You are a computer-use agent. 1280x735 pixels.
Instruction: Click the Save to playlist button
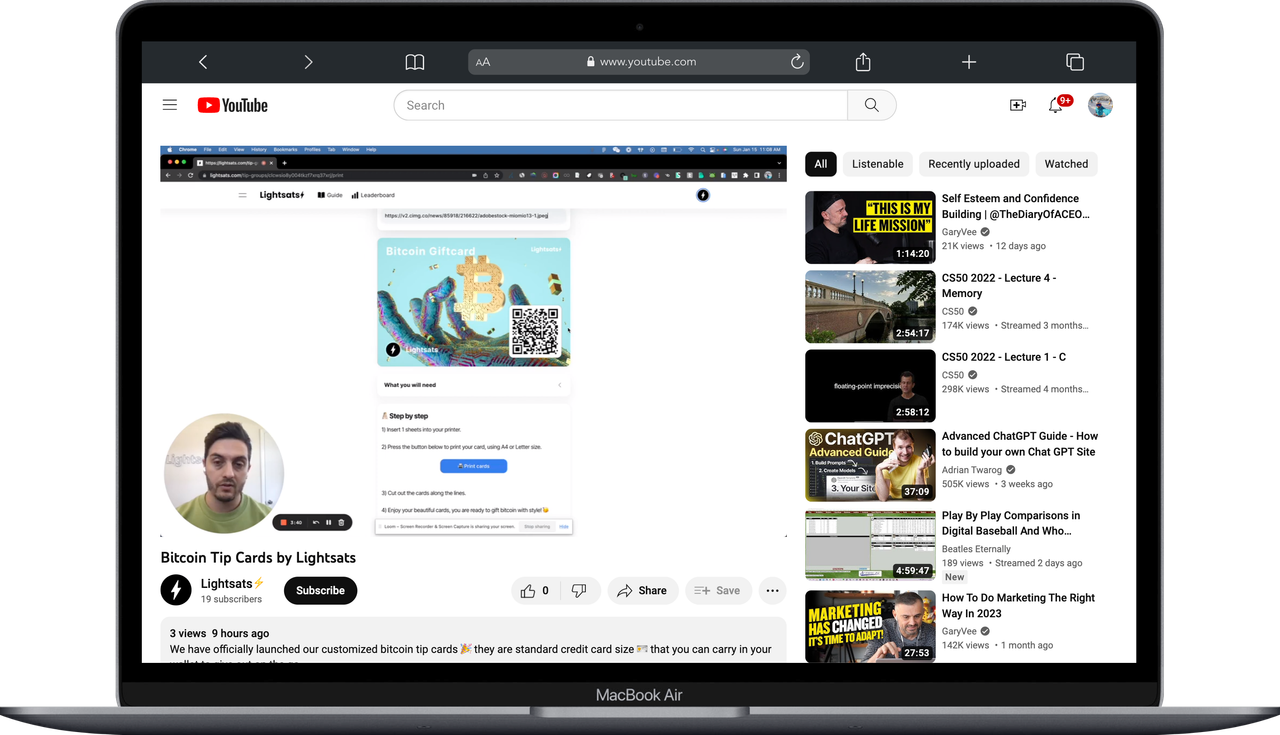coord(718,591)
